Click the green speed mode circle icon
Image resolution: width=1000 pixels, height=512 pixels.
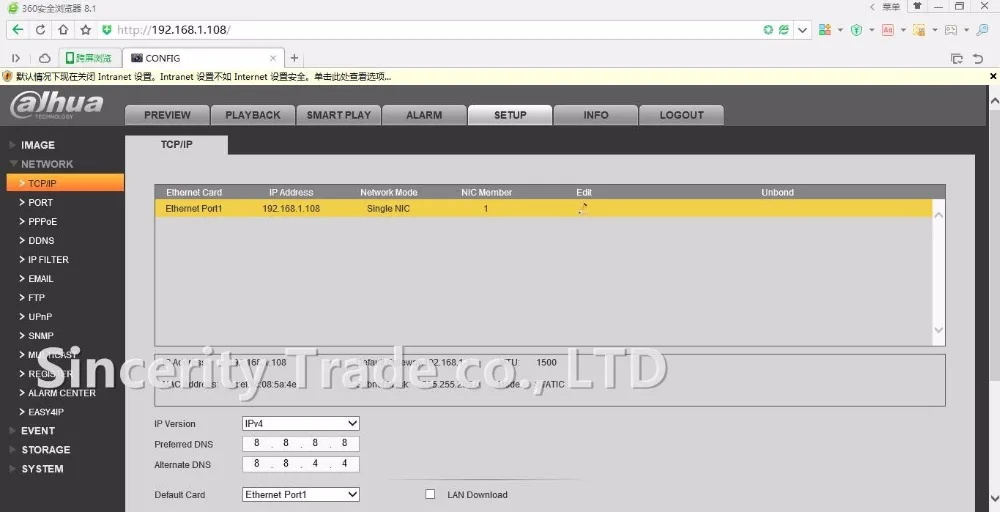click(x=768, y=30)
